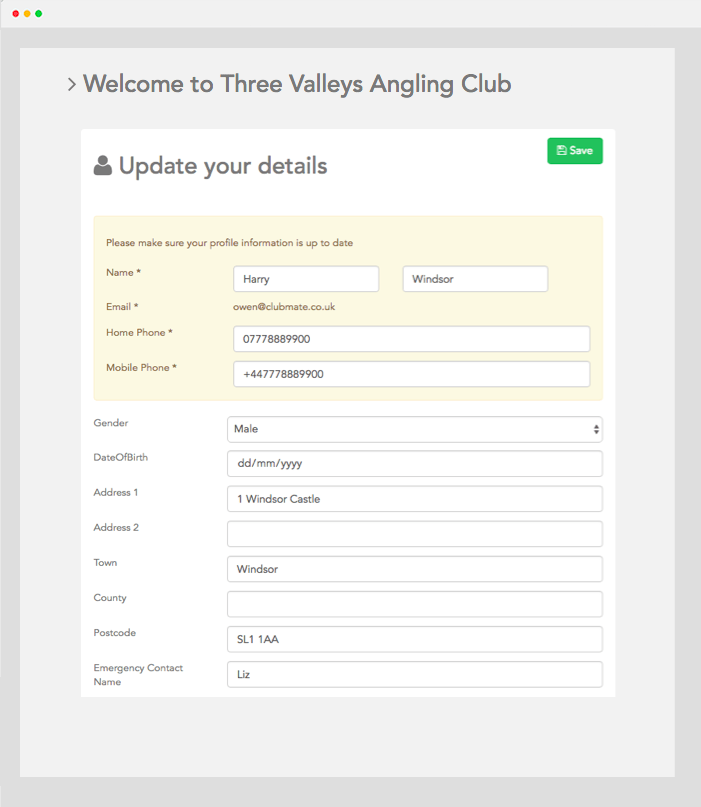Focus the DateOfBirth input

[414, 464]
